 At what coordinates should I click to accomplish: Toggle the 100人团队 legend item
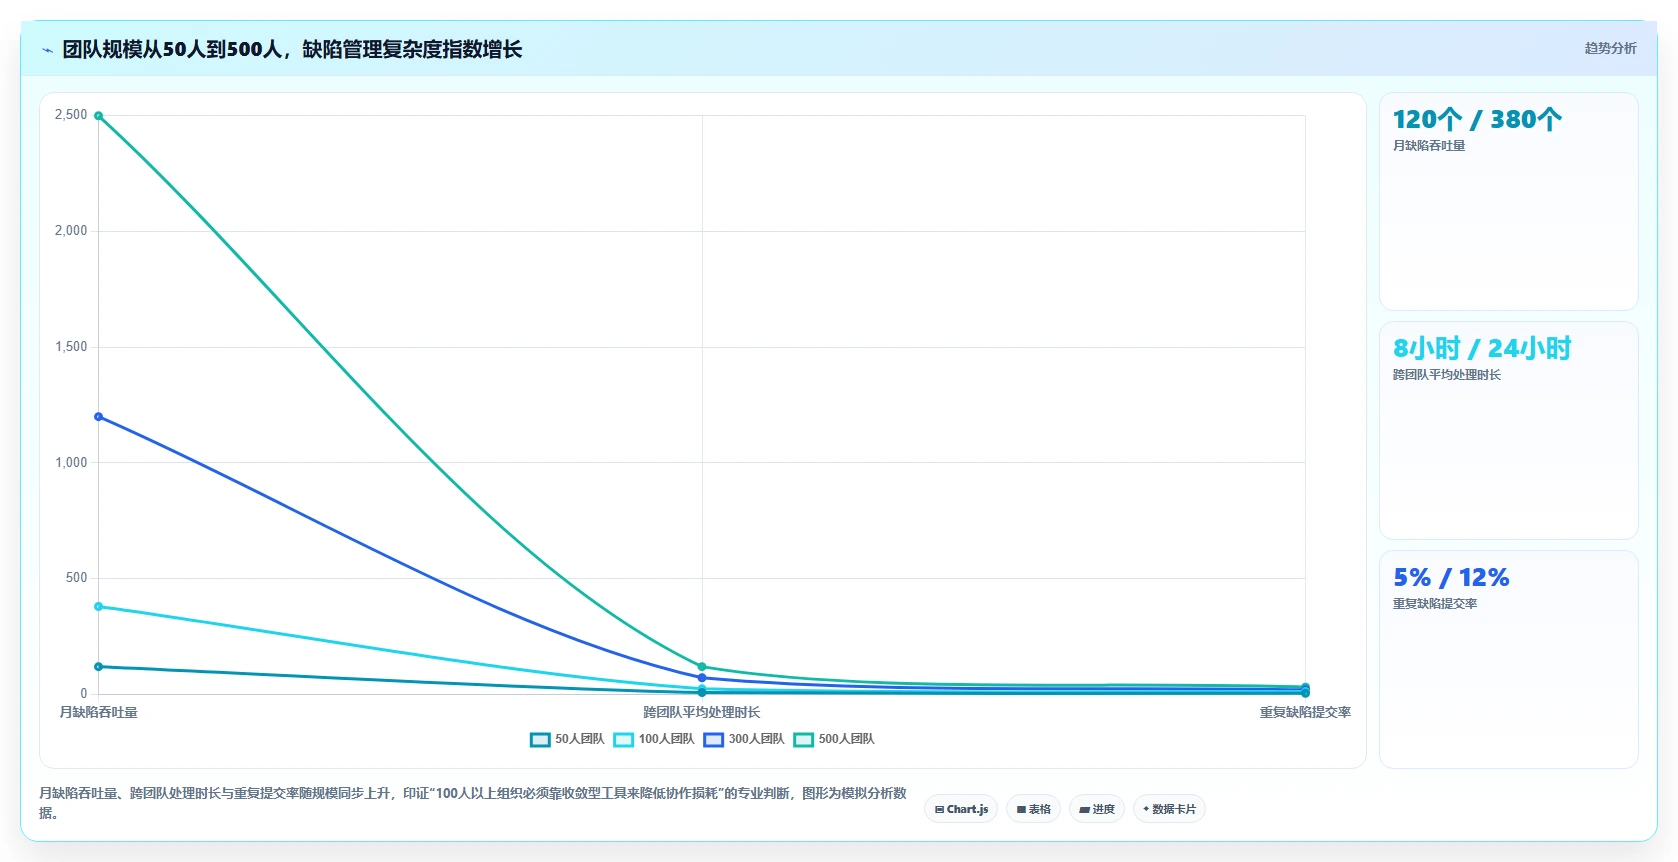click(x=654, y=739)
